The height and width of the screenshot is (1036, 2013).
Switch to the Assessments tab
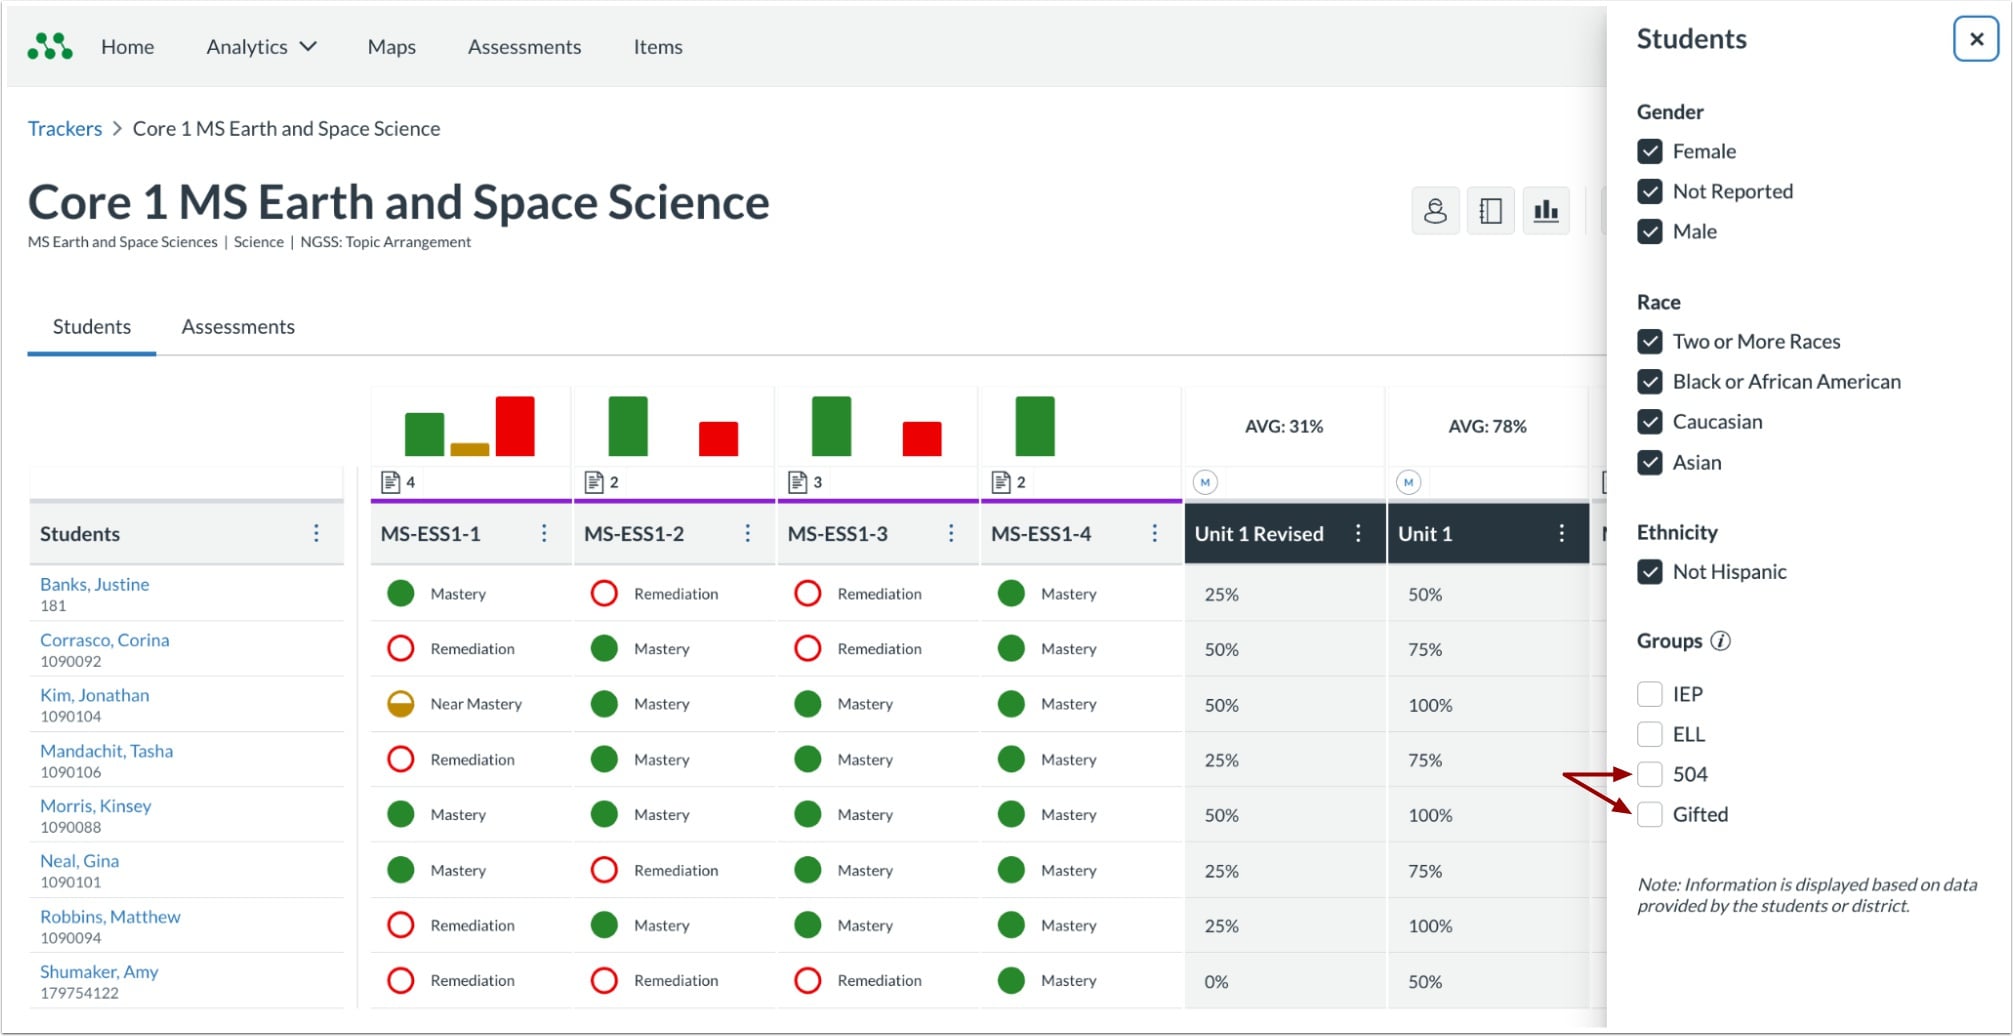[238, 327]
